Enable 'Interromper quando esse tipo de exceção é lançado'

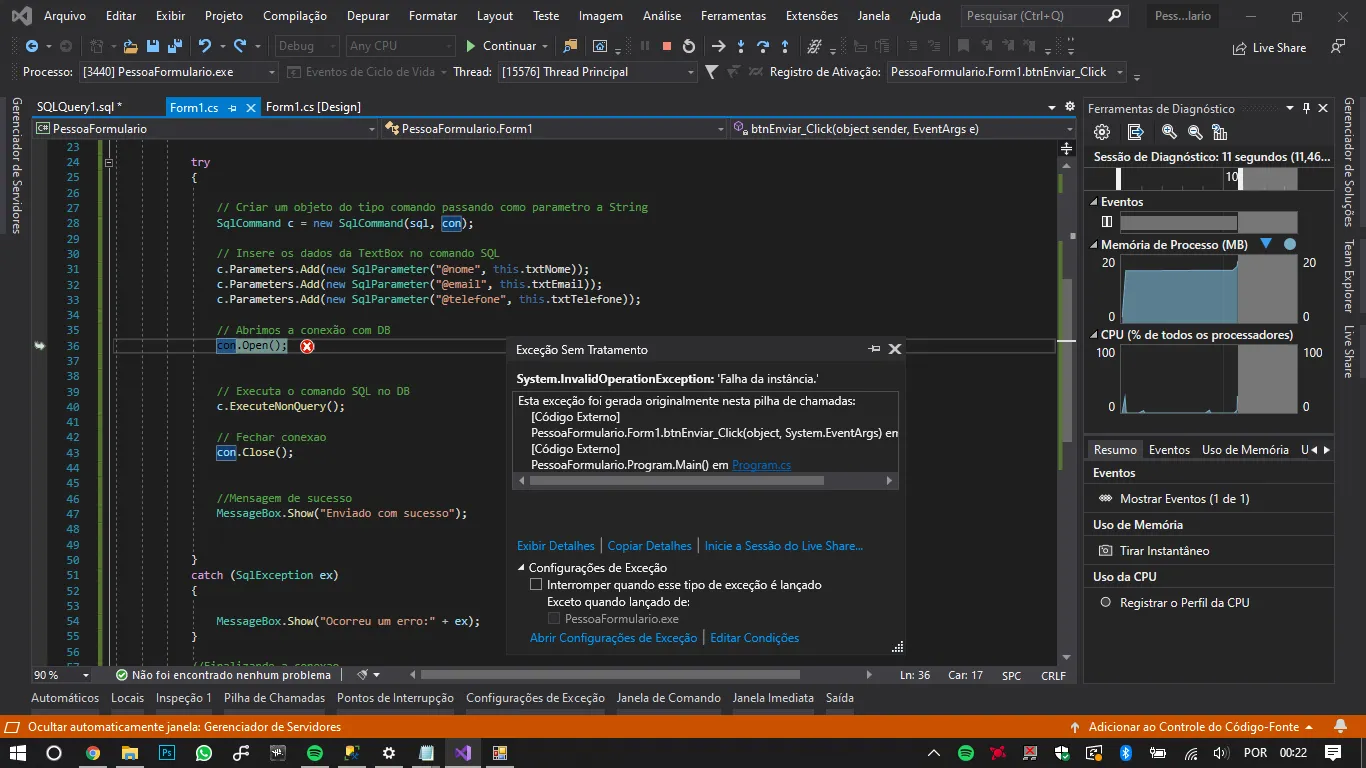(x=536, y=584)
